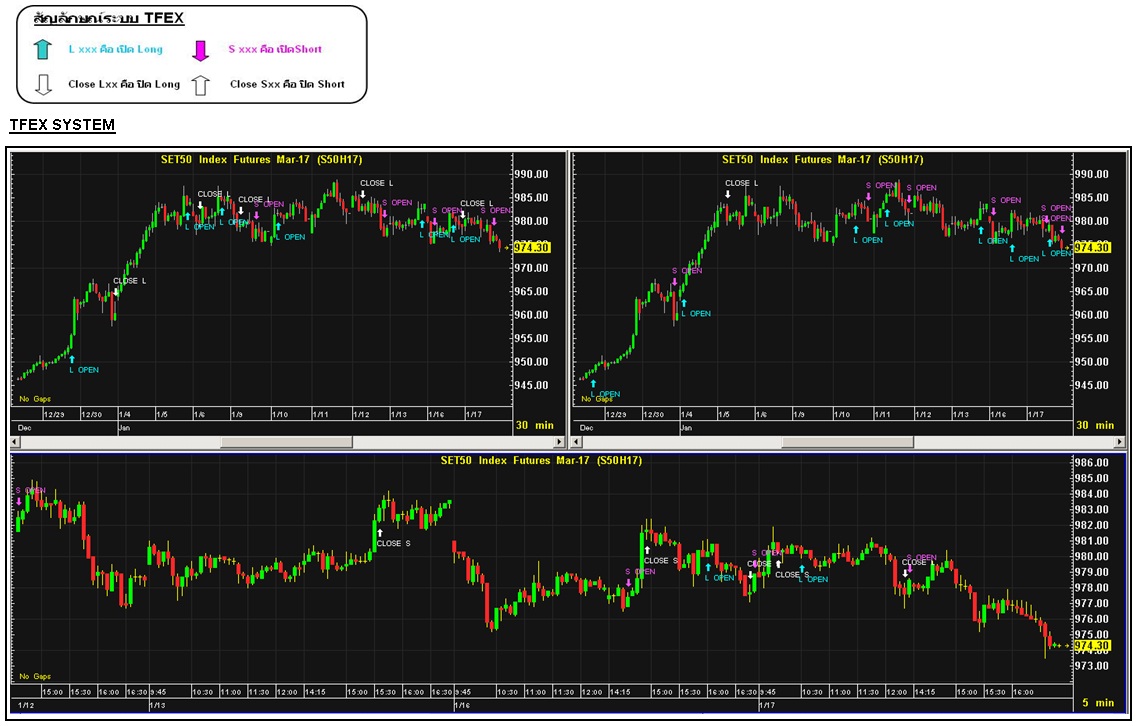
Task: Click the '30 min' label of the right chart
Action: 1095,425
